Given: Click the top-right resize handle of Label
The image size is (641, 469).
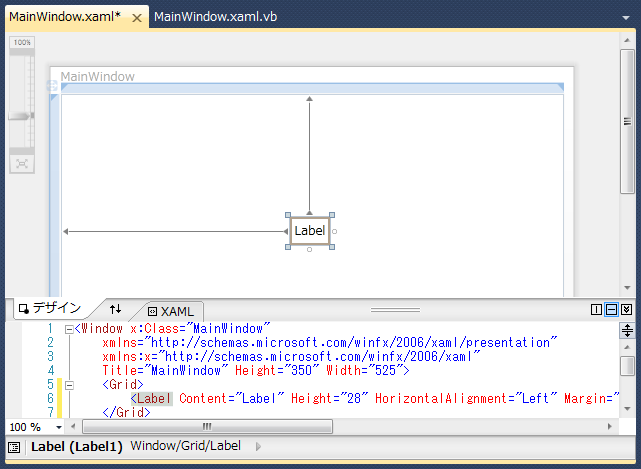Looking at the screenshot, I should pyautogui.click(x=332, y=215).
